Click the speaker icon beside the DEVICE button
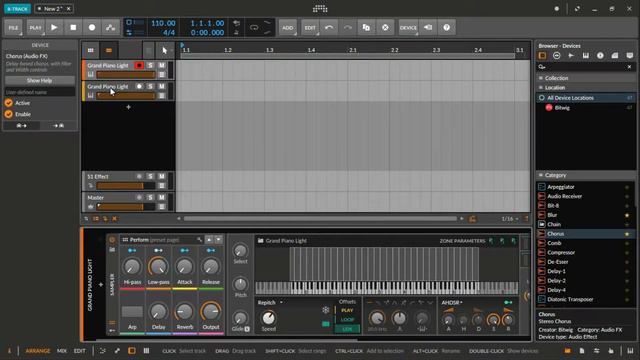The width and height of the screenshot is (640, 360). (428, 27)
